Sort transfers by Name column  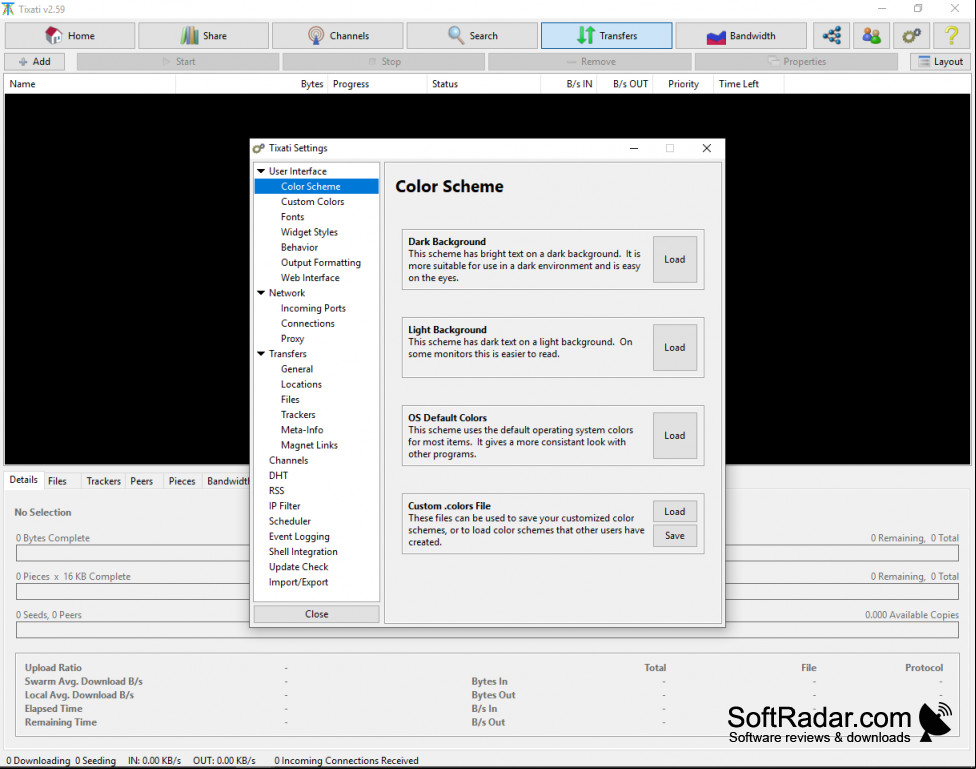pyautogui.click(x=90, y=84)
